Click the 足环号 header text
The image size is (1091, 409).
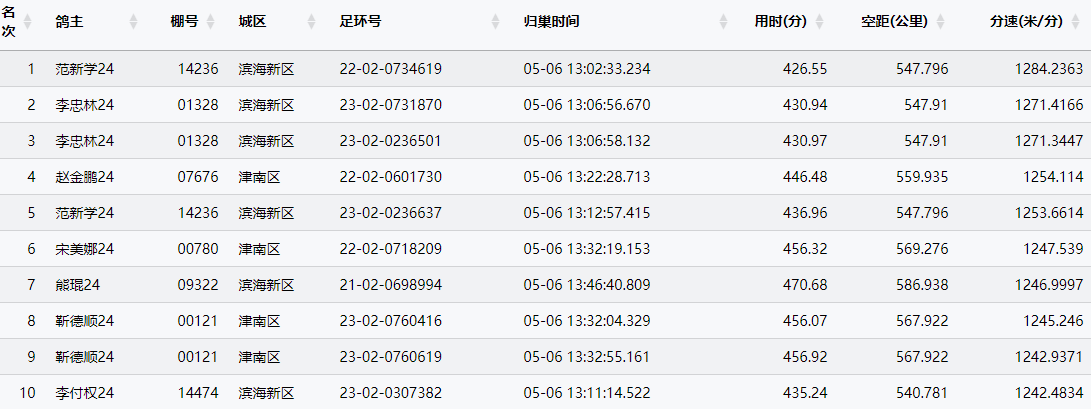(360, 21)
